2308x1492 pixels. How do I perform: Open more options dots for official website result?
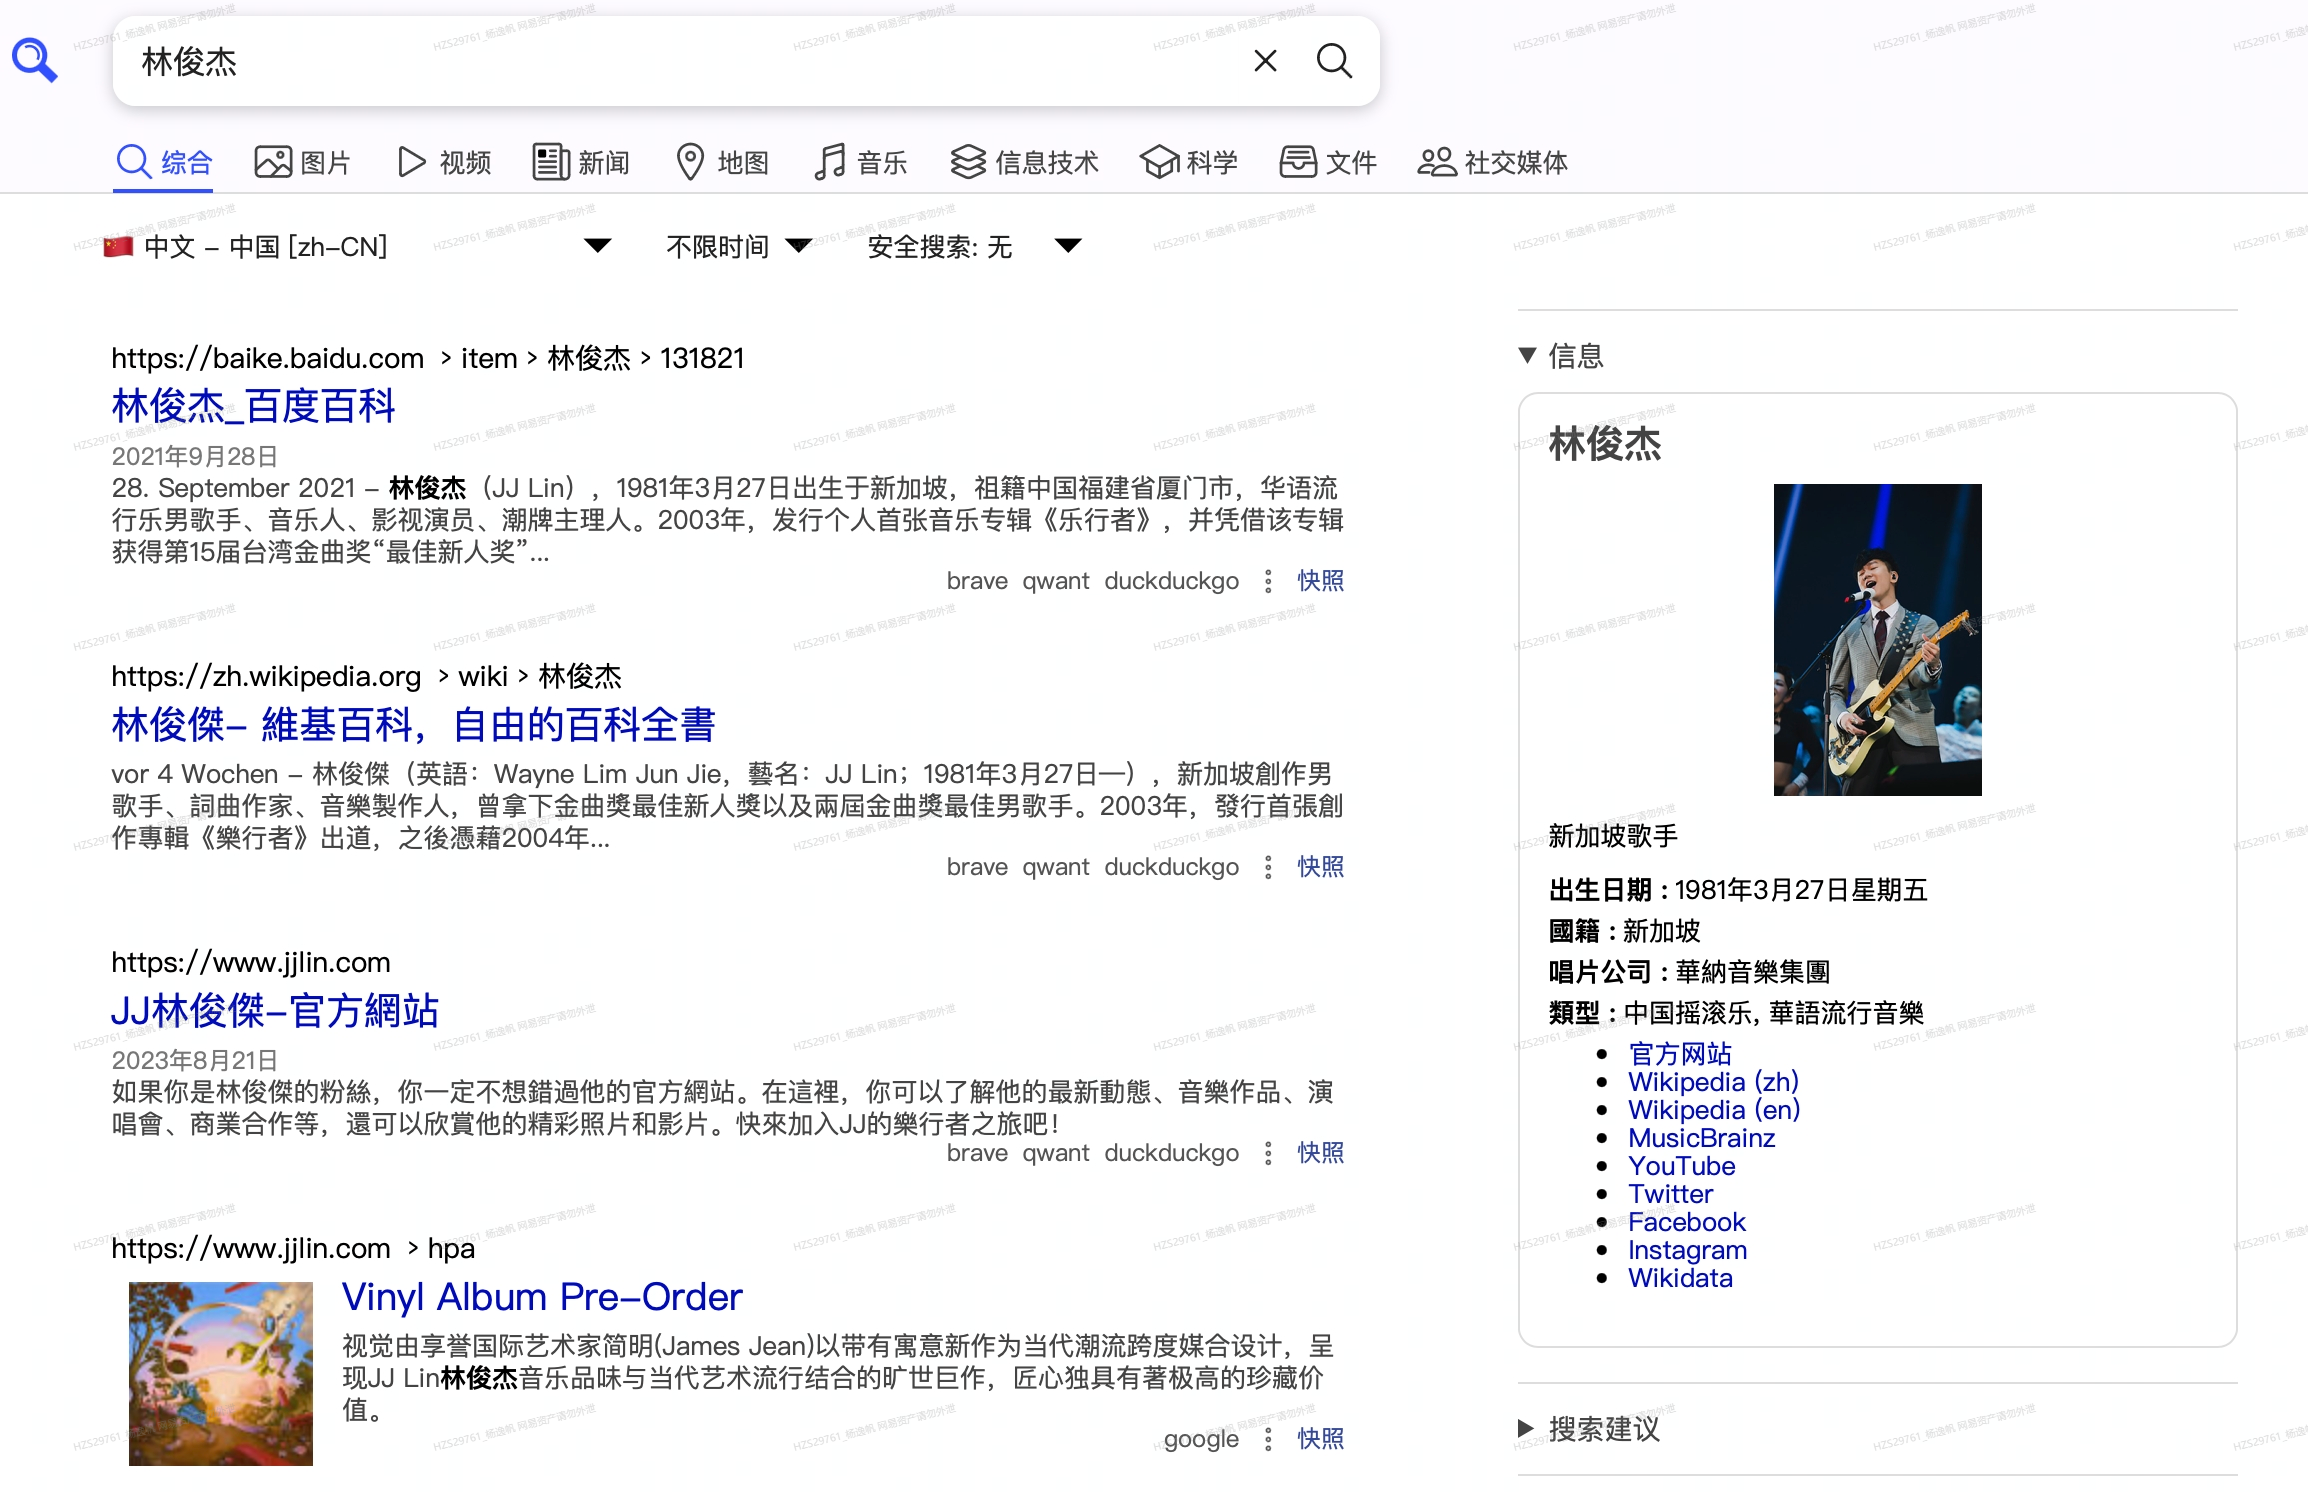(x=1268, y=1153)
